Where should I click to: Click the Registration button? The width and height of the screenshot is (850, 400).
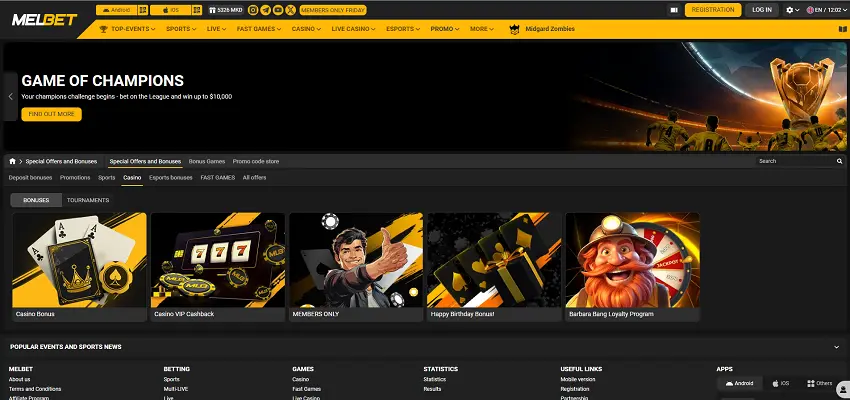(713, 10)
